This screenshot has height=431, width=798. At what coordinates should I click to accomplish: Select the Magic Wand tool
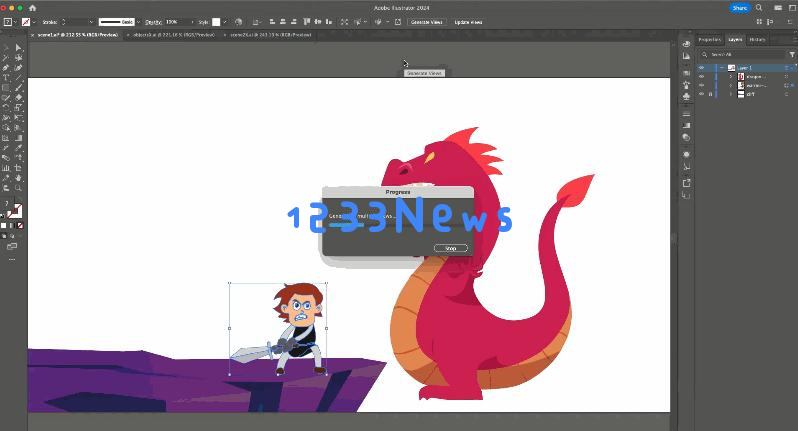click(x=6, y=58)
